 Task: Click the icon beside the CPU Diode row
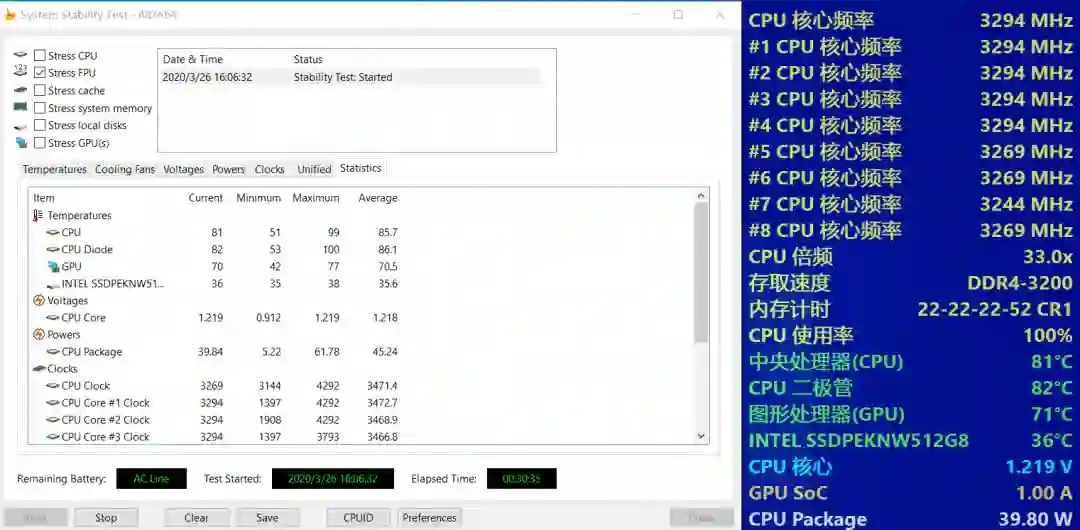[x=52, y=249]
